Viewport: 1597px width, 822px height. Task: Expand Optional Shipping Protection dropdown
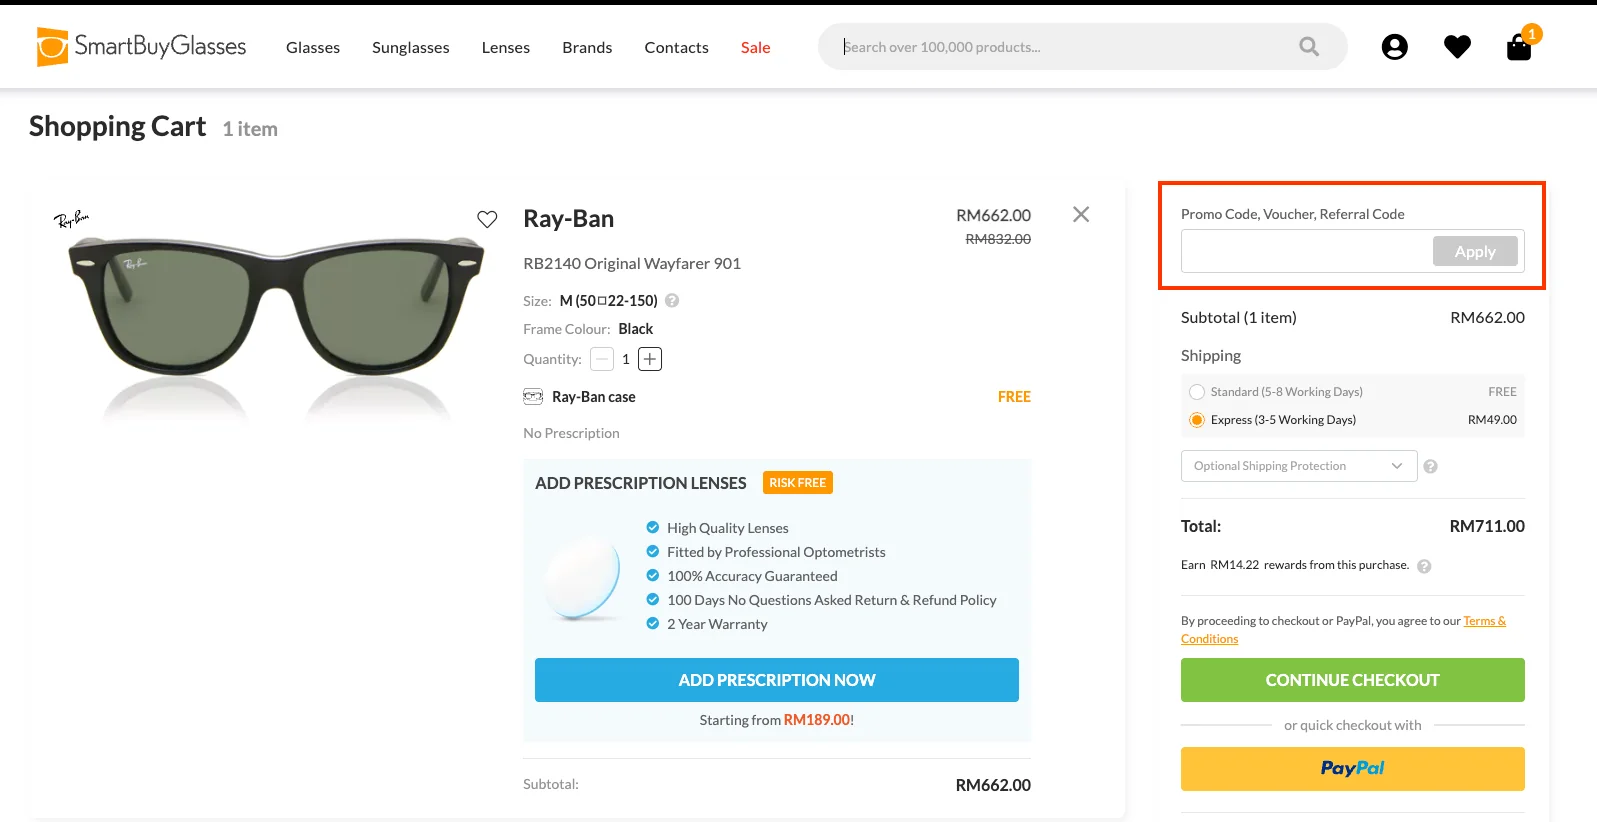[1299, 466]
